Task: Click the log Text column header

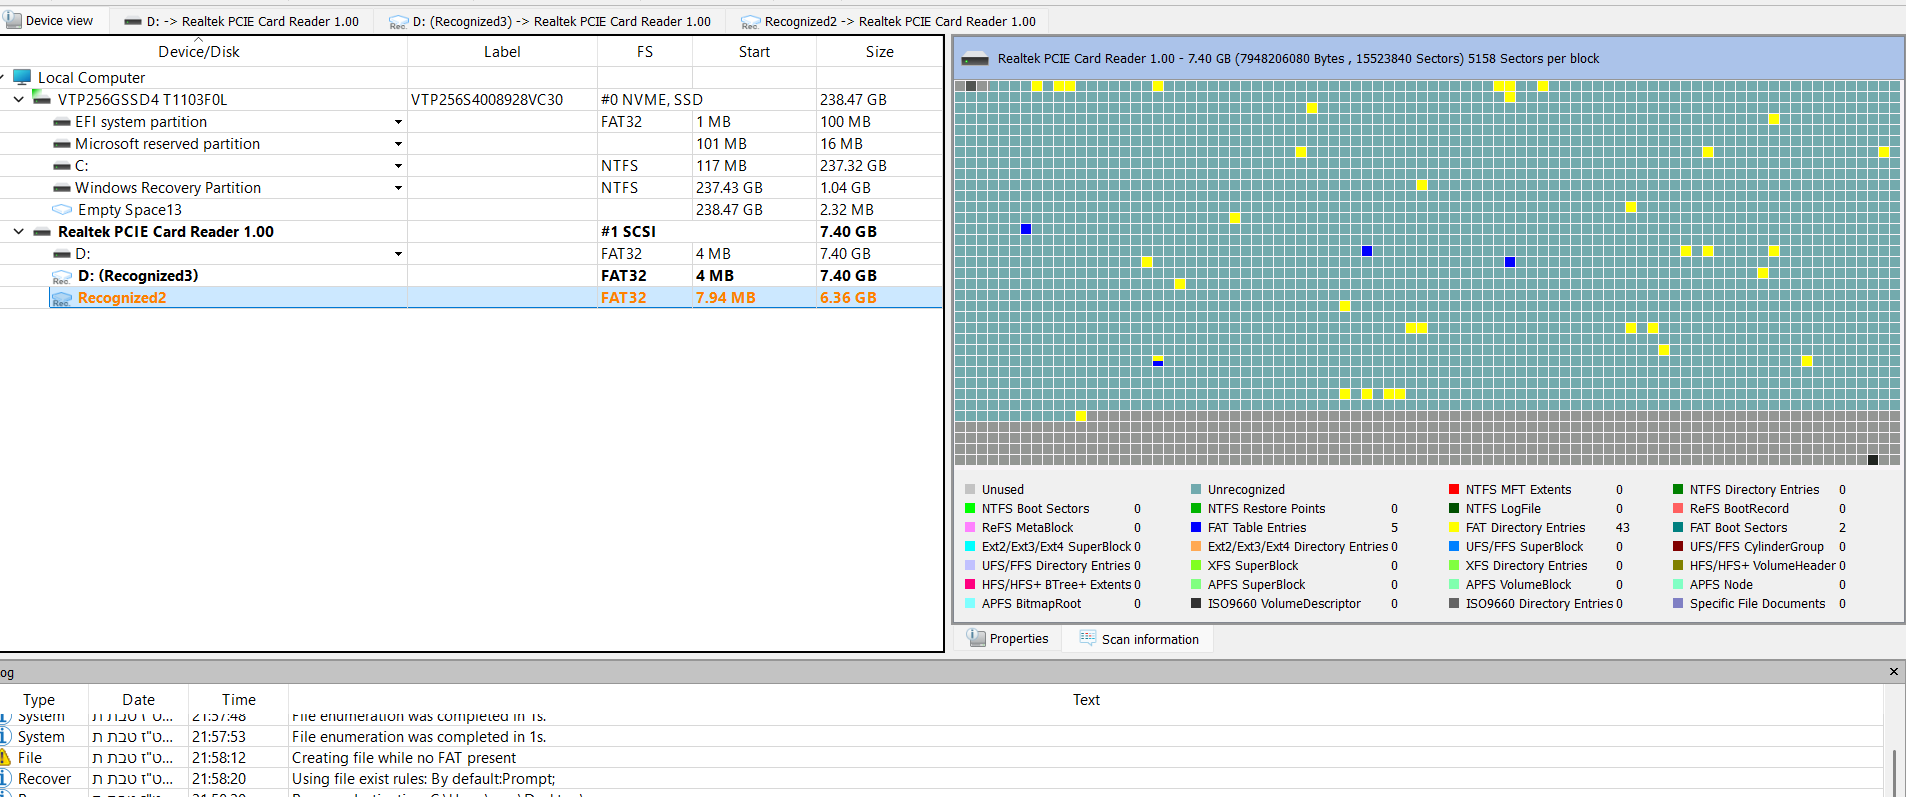Action: point(1086,700)
